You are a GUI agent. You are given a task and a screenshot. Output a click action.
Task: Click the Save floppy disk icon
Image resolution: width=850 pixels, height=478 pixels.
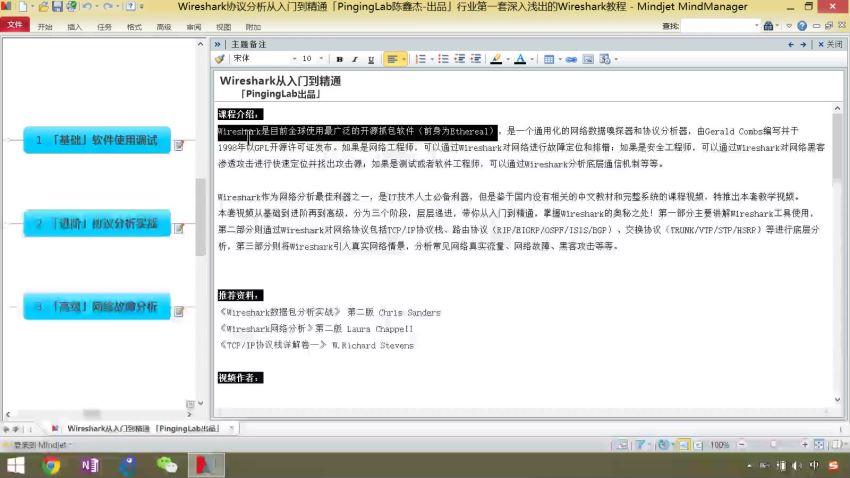(x=57, y=7)
